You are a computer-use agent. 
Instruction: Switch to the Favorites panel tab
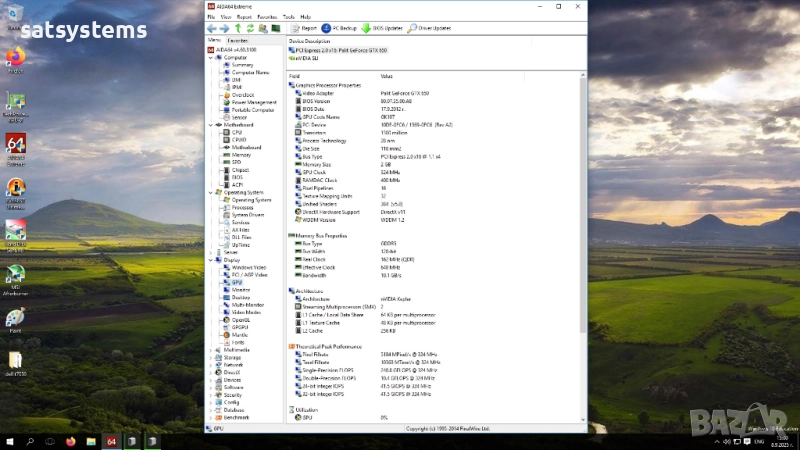pos(237,40)
